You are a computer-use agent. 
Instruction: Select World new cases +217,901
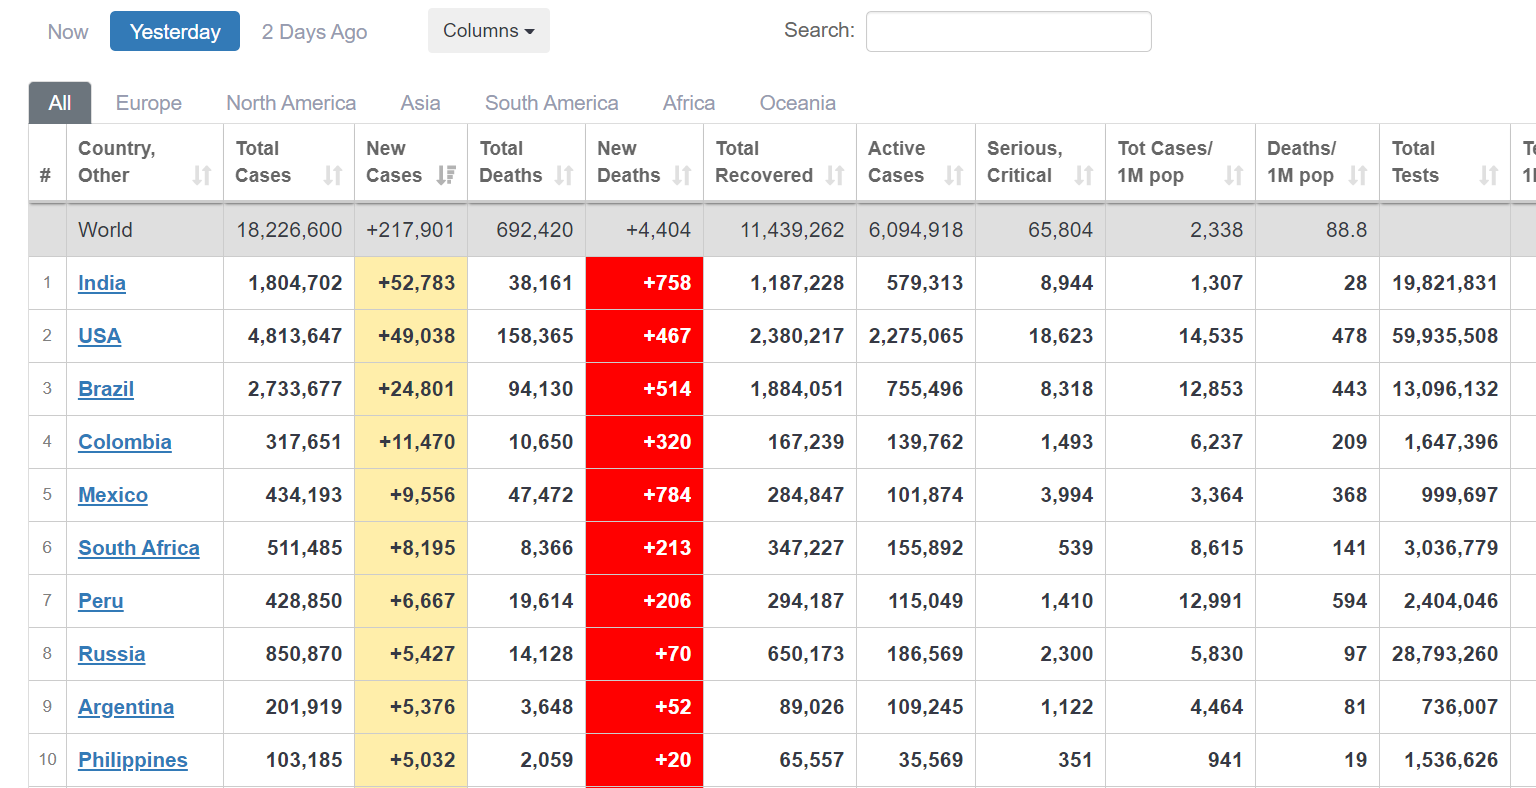pos(411,230)
